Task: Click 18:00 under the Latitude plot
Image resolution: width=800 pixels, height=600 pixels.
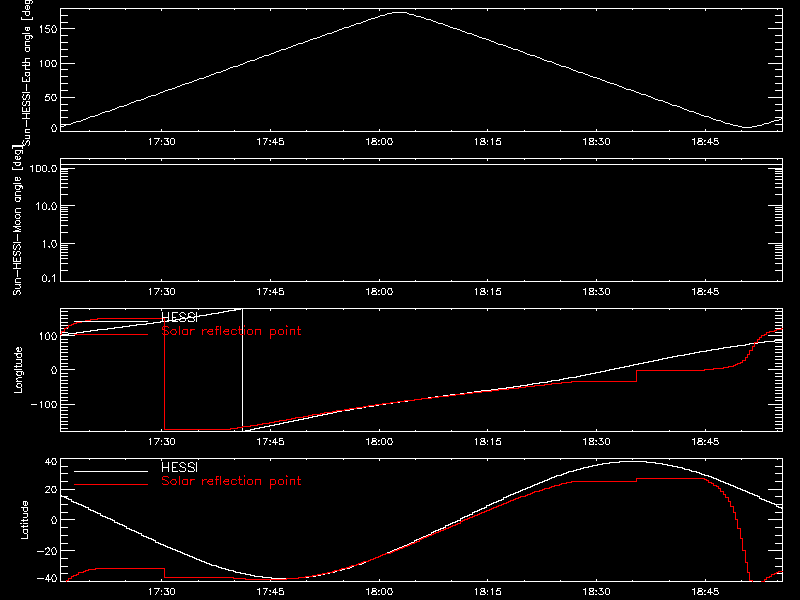Action: pyautogui.click(x=379, y=592)
